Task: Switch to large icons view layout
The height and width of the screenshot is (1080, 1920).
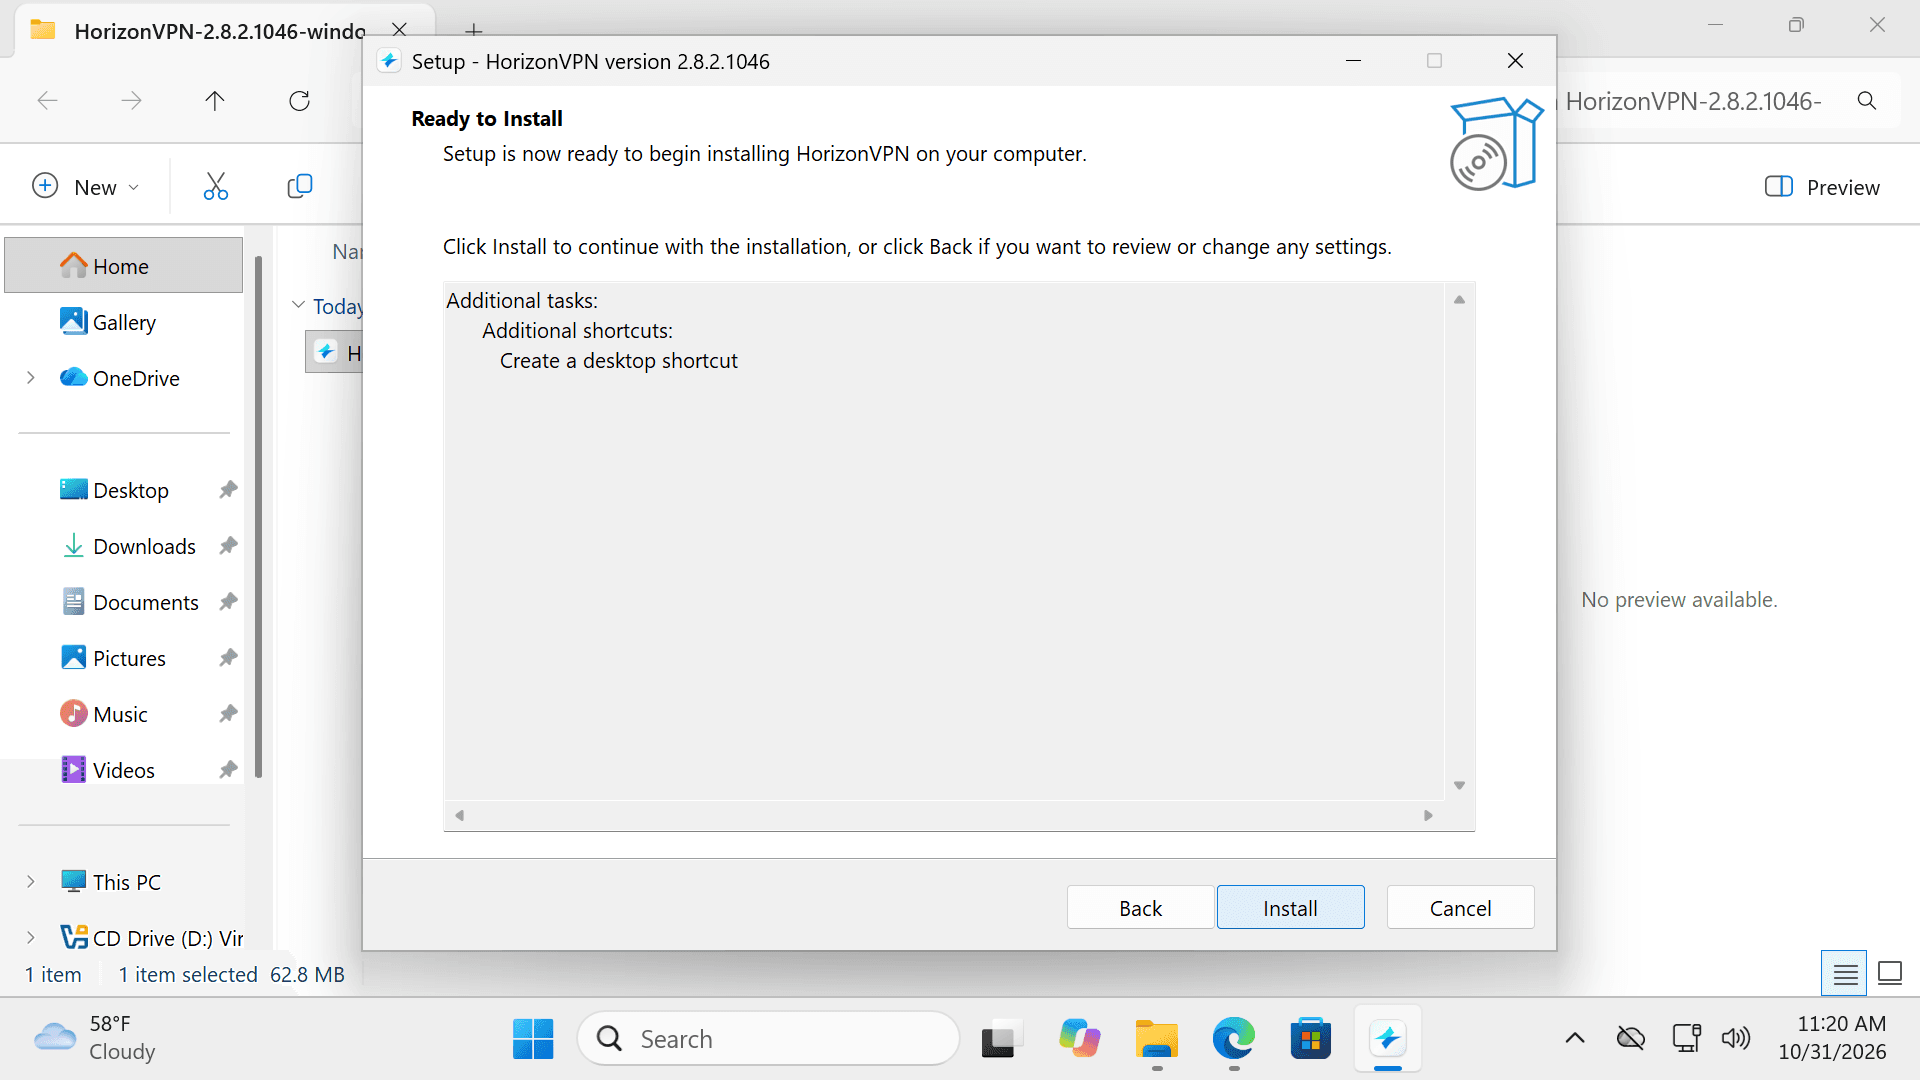Action: click(1889, 973)
